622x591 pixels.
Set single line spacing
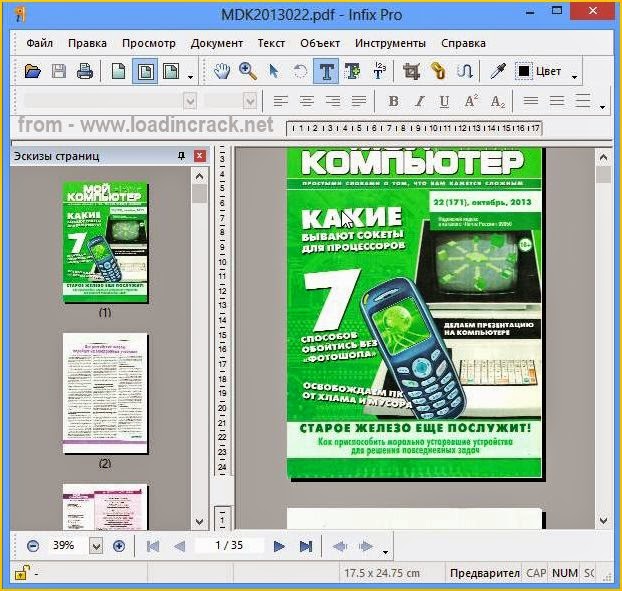(x=531, y=101)
